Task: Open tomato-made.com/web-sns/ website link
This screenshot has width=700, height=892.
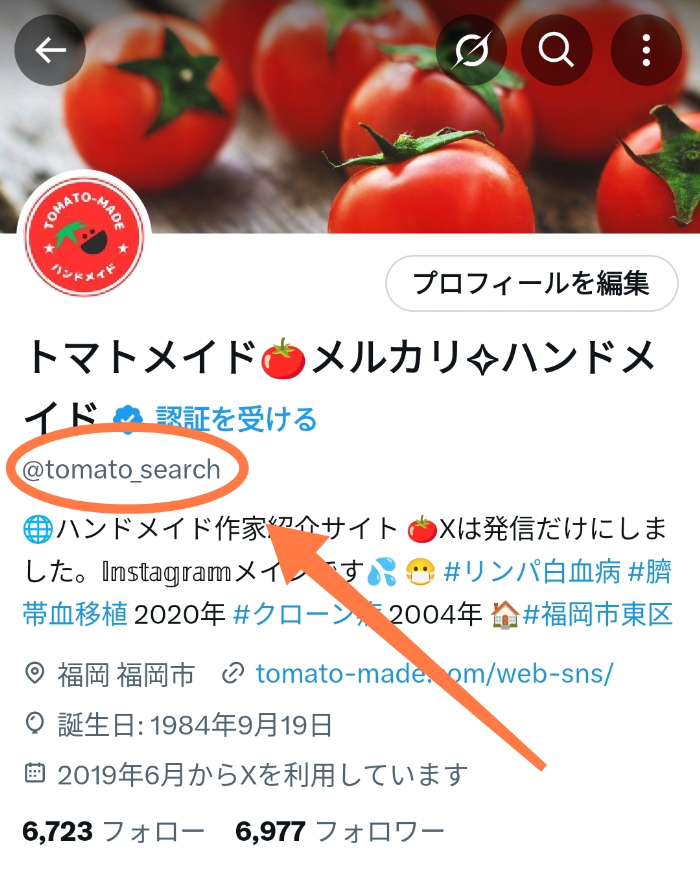Action: [434, 674]
